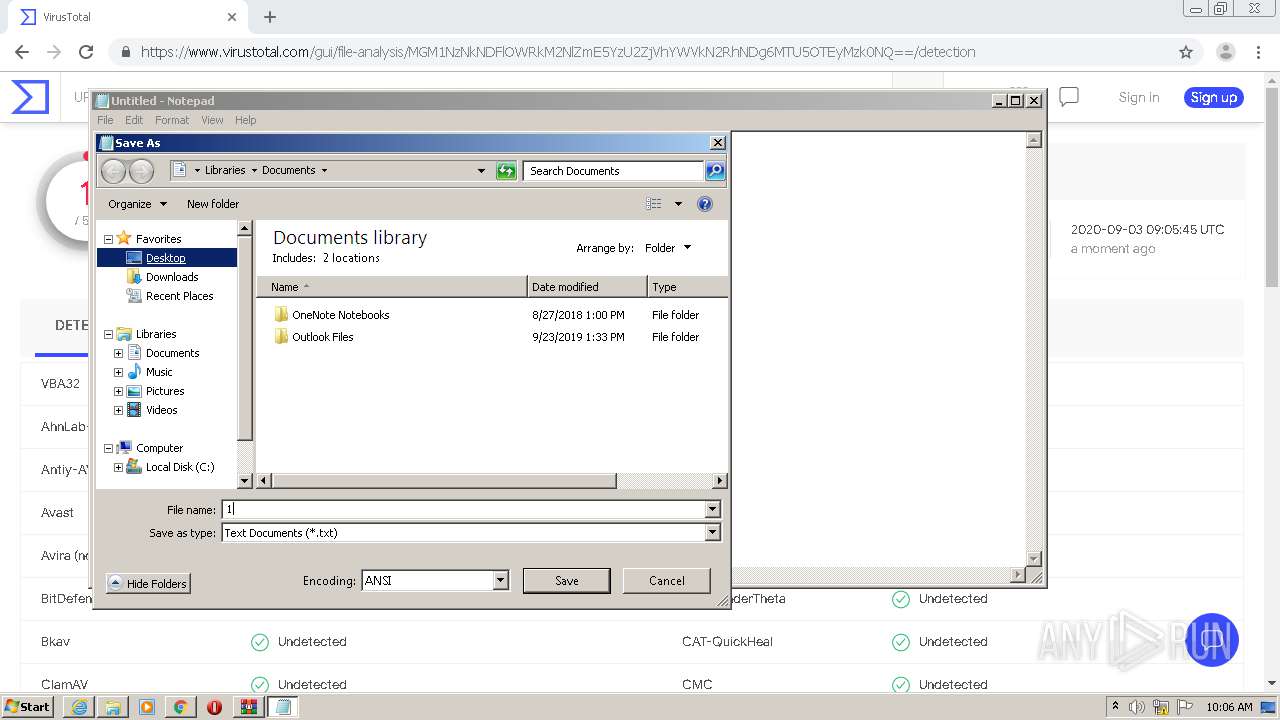1280x720 pixels.
Task: Reload the VirusTotal page in Chrome
Action: (x=86, y=52)
